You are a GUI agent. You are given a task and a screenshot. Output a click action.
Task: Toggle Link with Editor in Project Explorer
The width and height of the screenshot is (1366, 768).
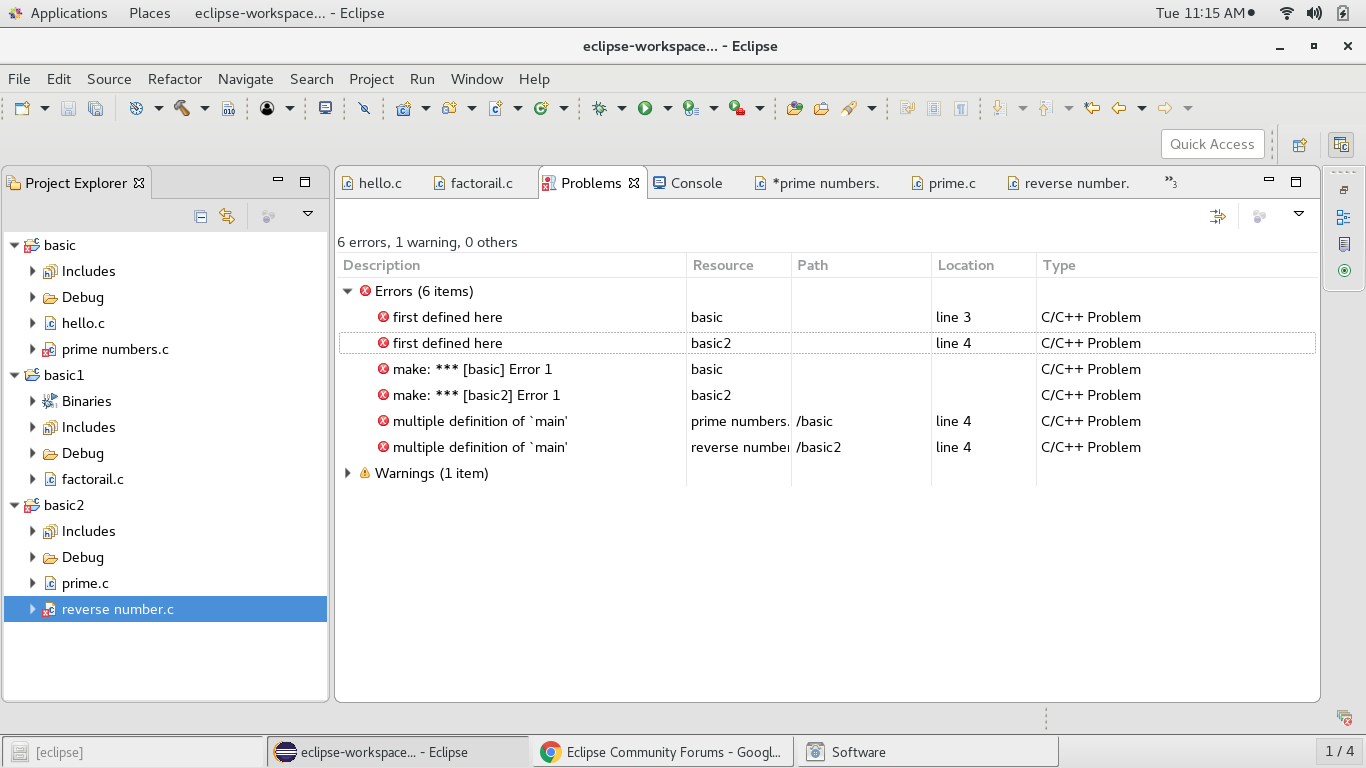click(x=227, y=216)
